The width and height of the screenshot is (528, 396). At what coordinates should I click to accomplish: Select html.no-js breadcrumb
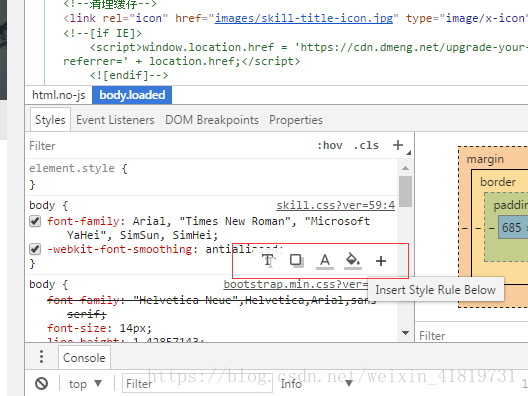click(x=59, y=95)
